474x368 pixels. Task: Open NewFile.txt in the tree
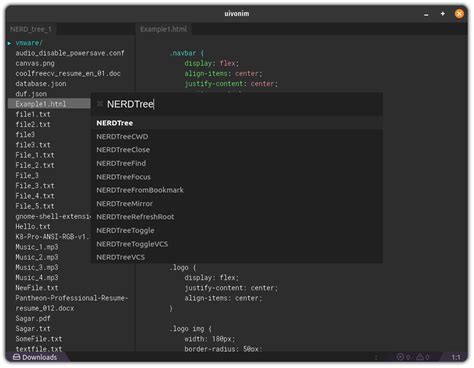37,288
